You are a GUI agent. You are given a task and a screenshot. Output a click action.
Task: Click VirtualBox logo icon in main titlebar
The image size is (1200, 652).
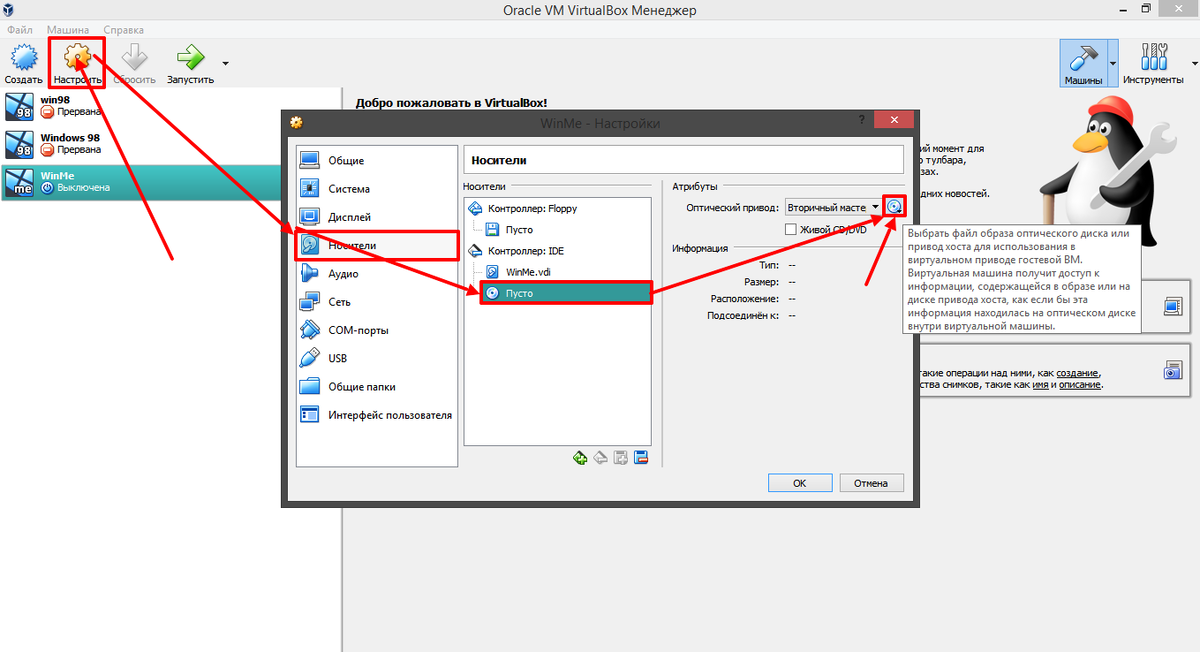11,10
